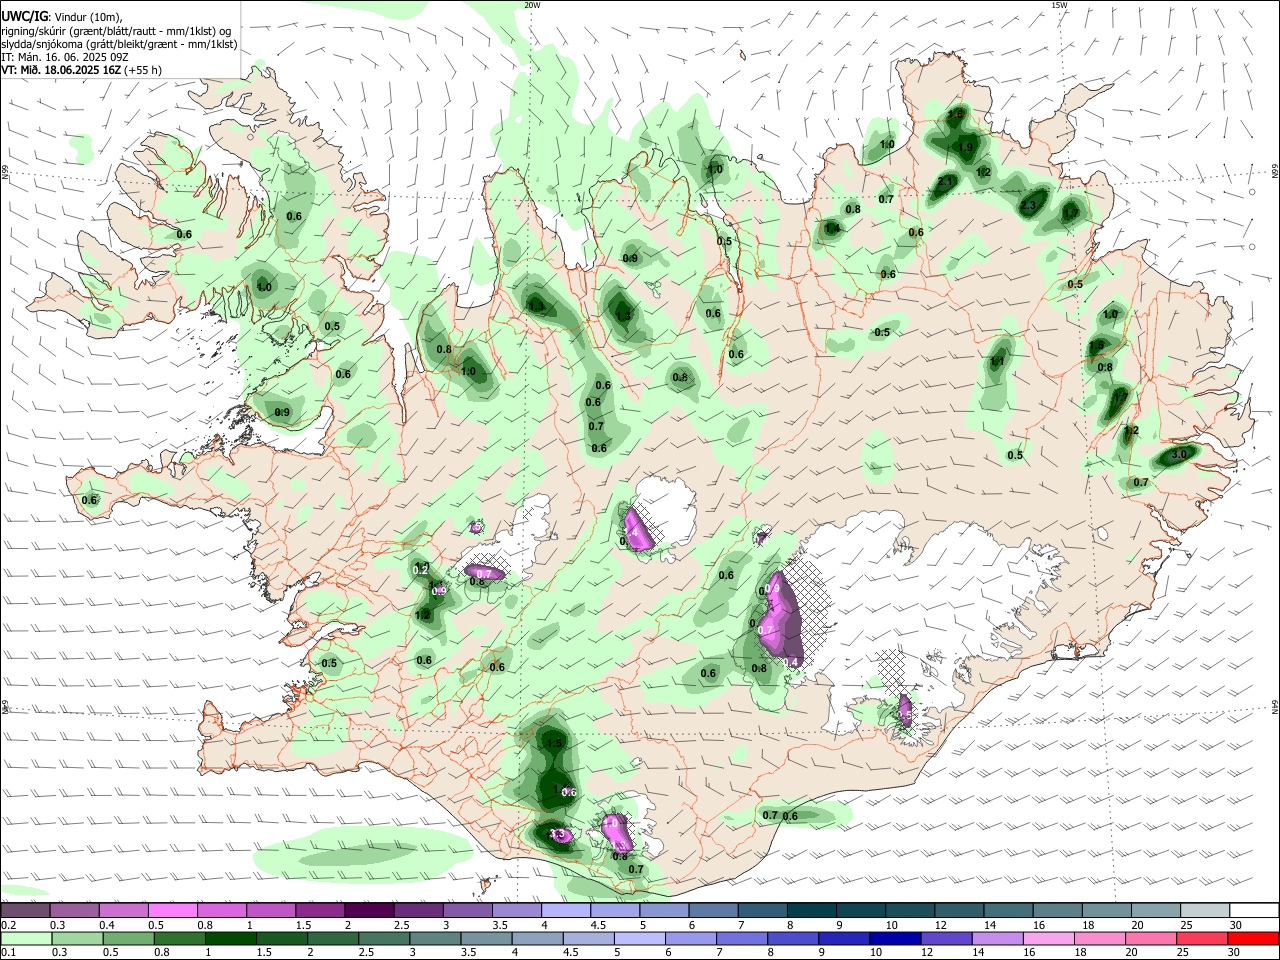1280x960 pixels.
Task: Click the 0.4 label in upper legend
Action: tap(106, 925)
